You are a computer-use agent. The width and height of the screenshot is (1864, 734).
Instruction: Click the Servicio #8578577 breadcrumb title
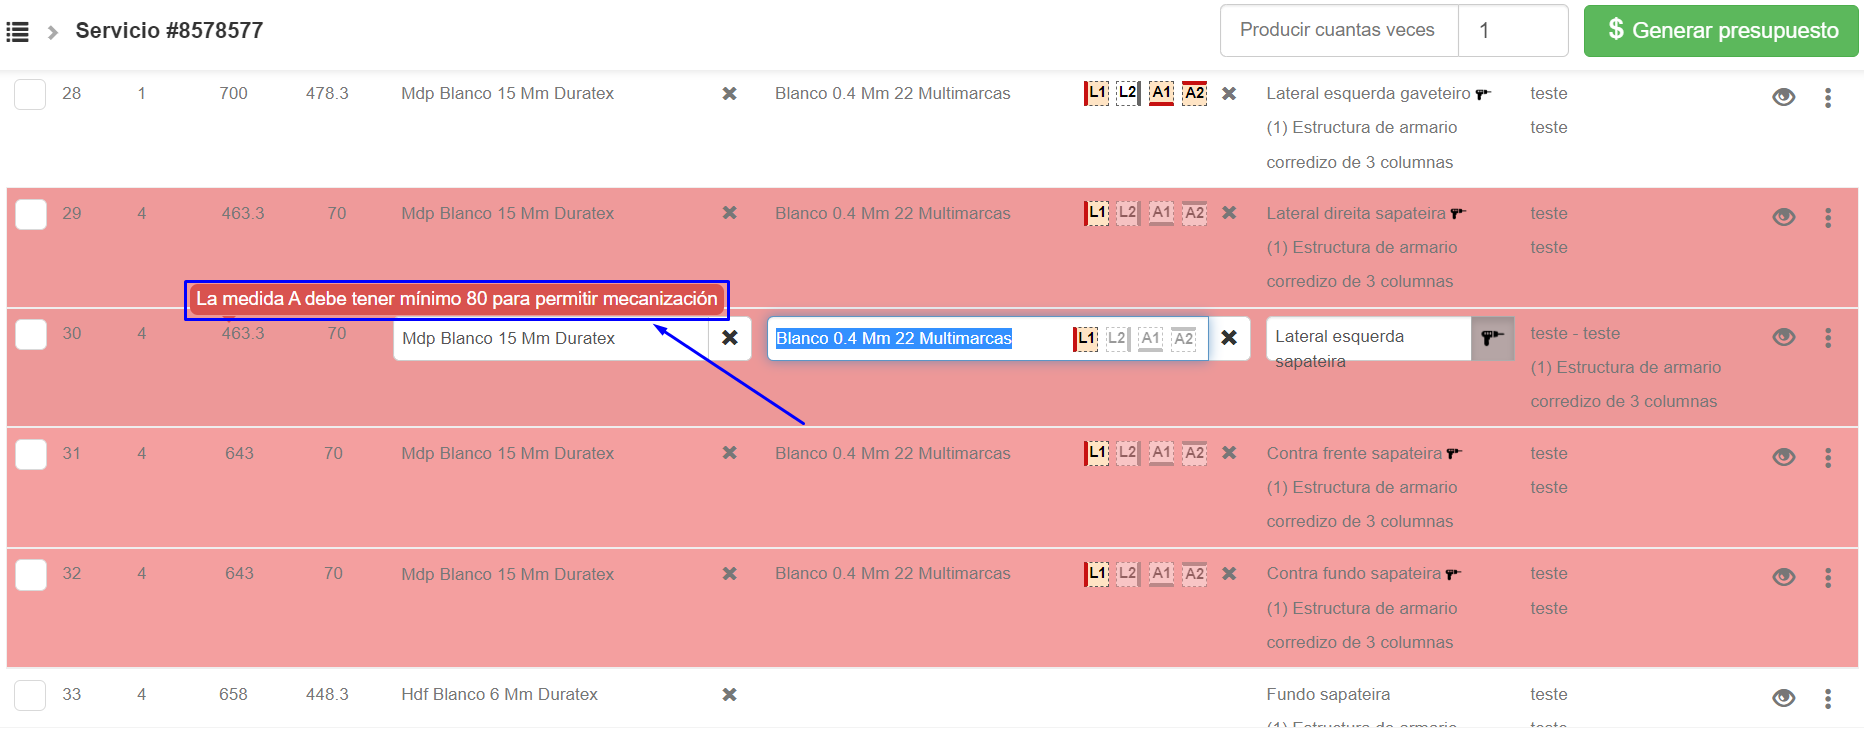coord(169,31)
